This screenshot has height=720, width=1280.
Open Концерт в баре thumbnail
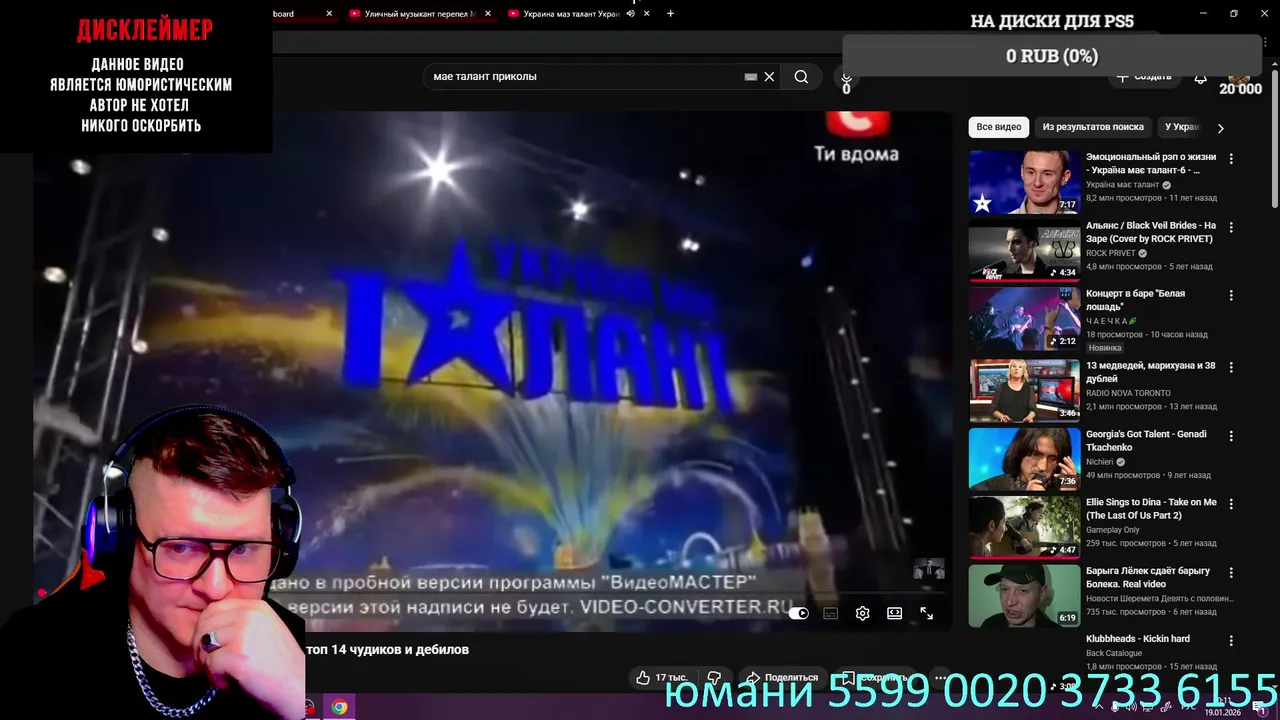(1024, 319)
